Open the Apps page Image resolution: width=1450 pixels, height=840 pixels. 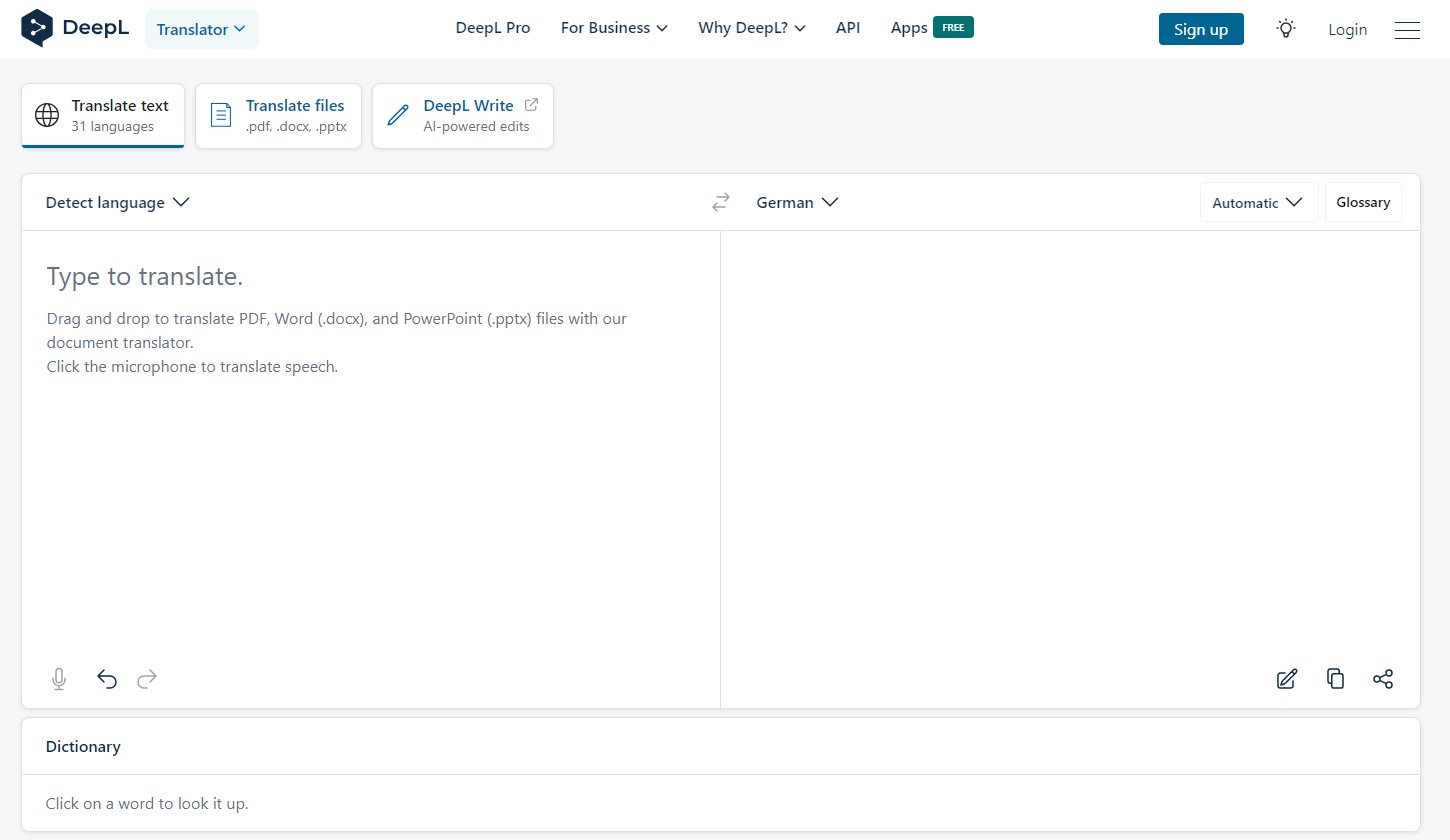coord(909,28)
